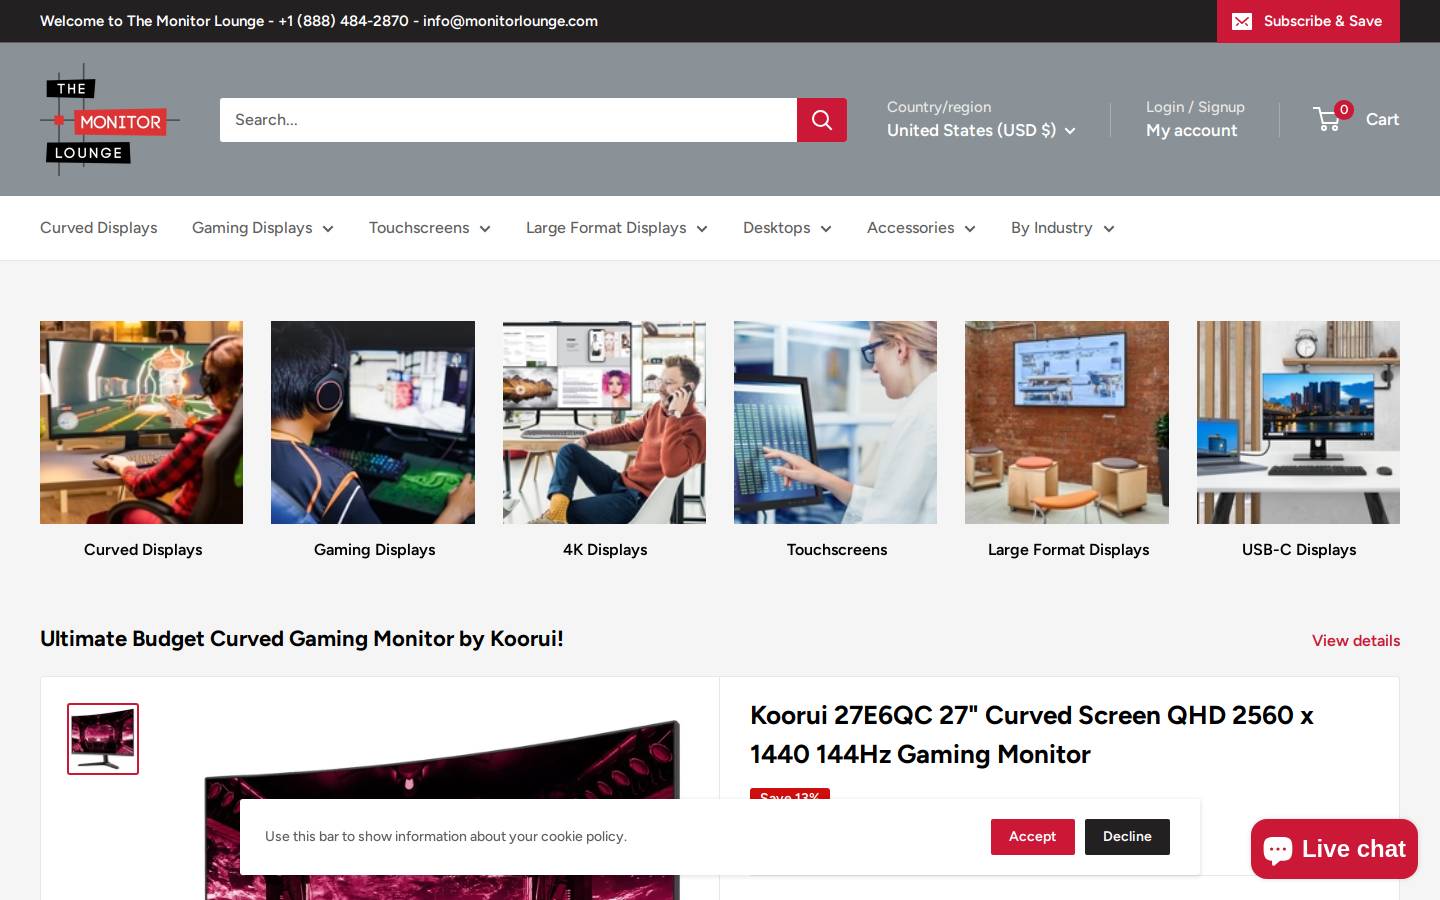This screenshot has height=900, width=1440.
Task: Open the Koorui 27E6QC product title
Action: (x=1032, y=734)
